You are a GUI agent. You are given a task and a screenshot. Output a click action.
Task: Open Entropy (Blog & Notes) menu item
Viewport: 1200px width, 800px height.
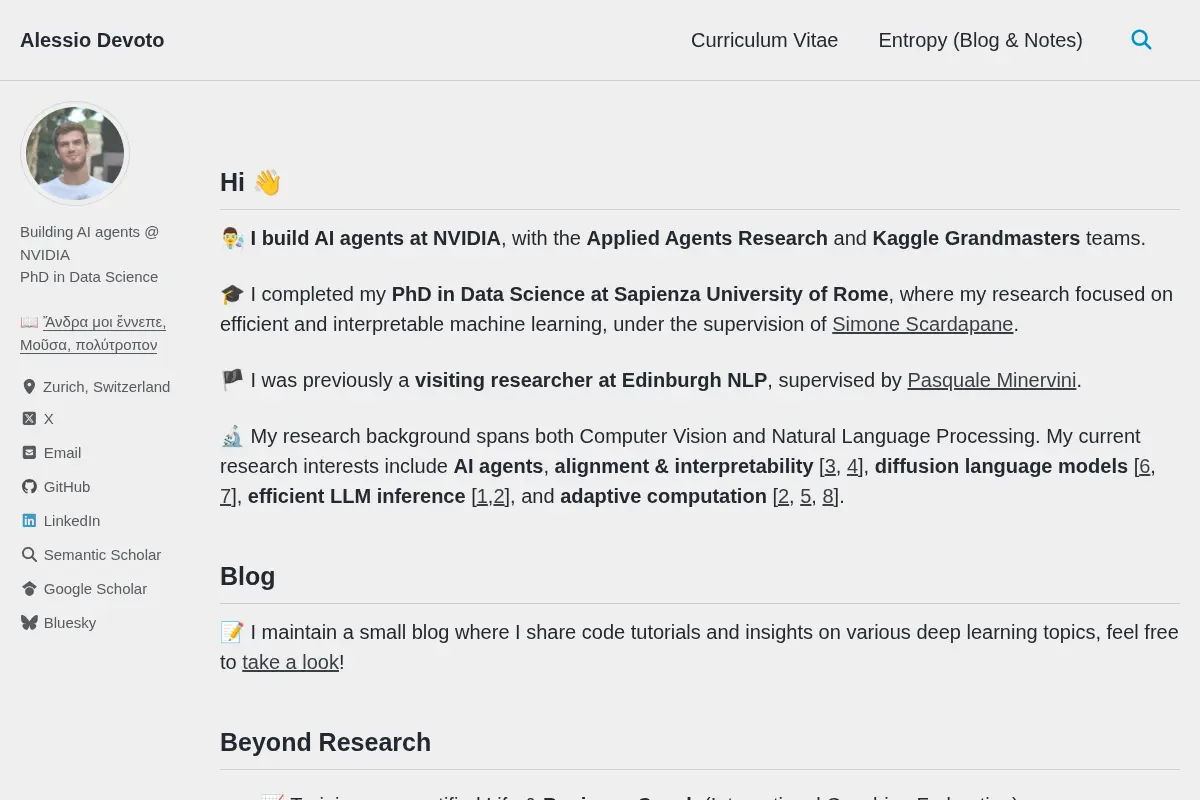pyautogui.click(x=980, y=40)
